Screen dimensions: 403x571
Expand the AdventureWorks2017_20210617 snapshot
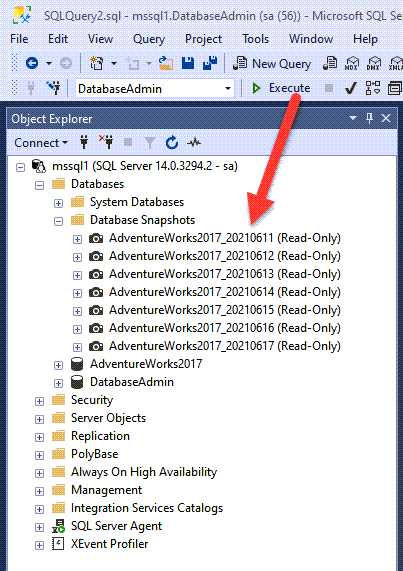click(x=77, y=347)
